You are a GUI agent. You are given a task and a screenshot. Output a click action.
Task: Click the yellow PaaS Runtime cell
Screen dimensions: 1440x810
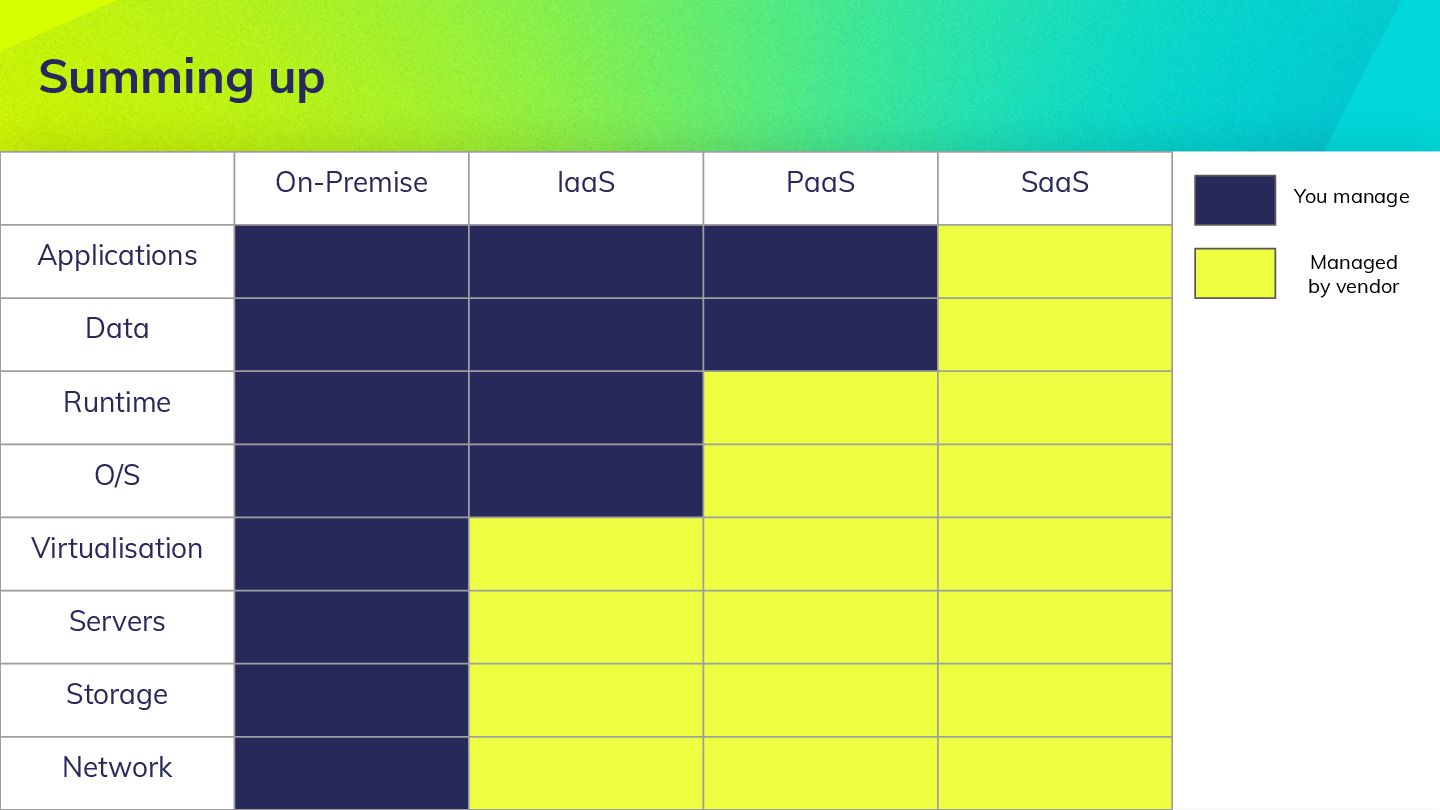[820, 407]
